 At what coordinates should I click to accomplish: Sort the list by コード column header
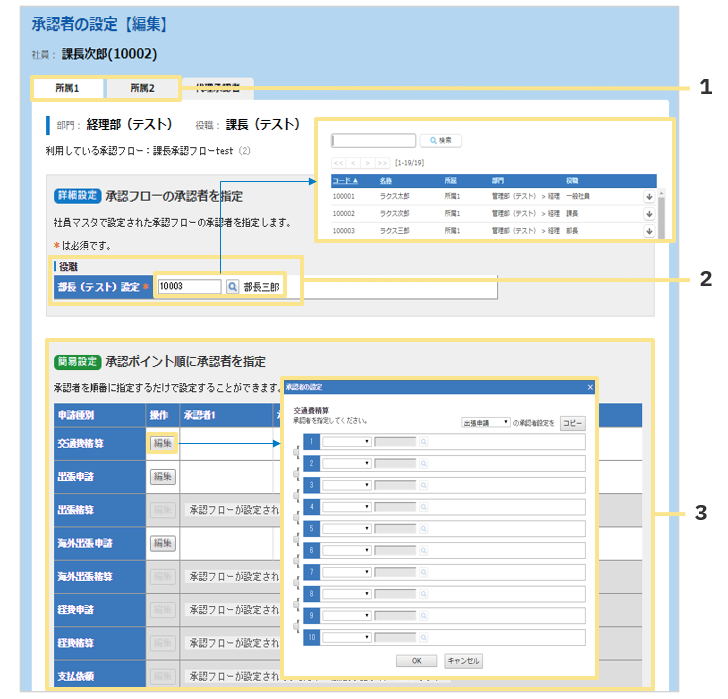(345, 181)
